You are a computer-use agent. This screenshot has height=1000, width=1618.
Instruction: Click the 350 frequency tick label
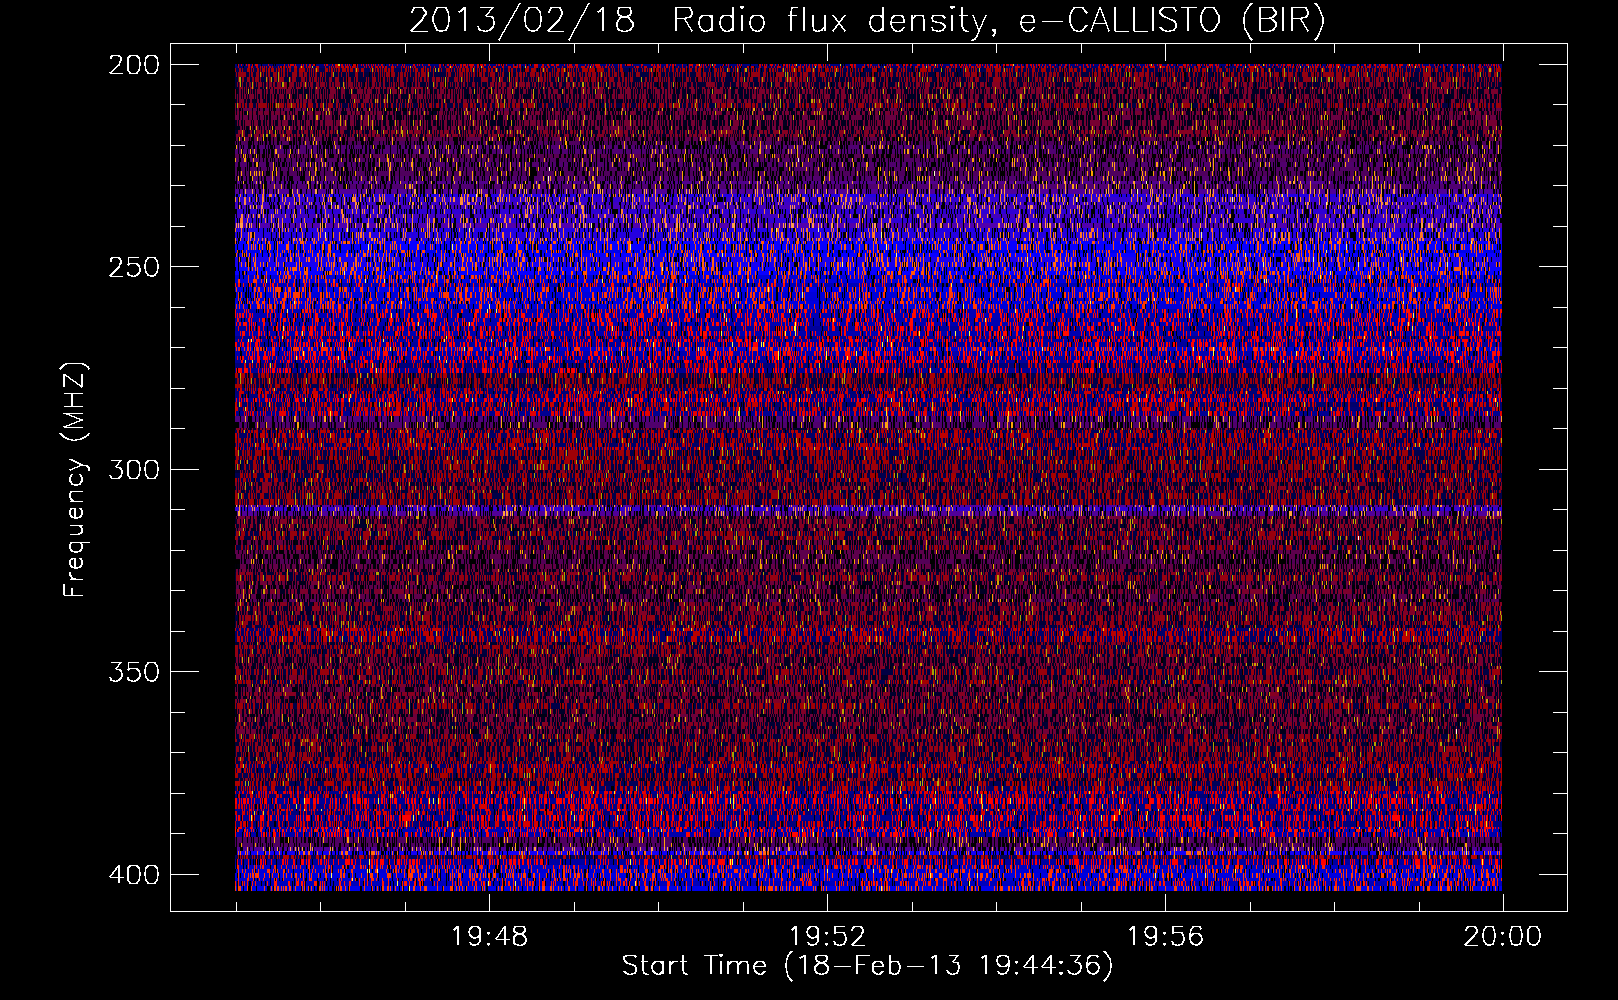(133, 671)
